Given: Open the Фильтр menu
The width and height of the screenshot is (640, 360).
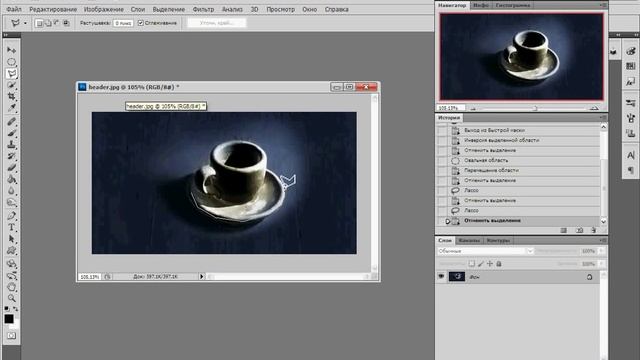Looking at the screenshot, I should click(x=203, y=9).
